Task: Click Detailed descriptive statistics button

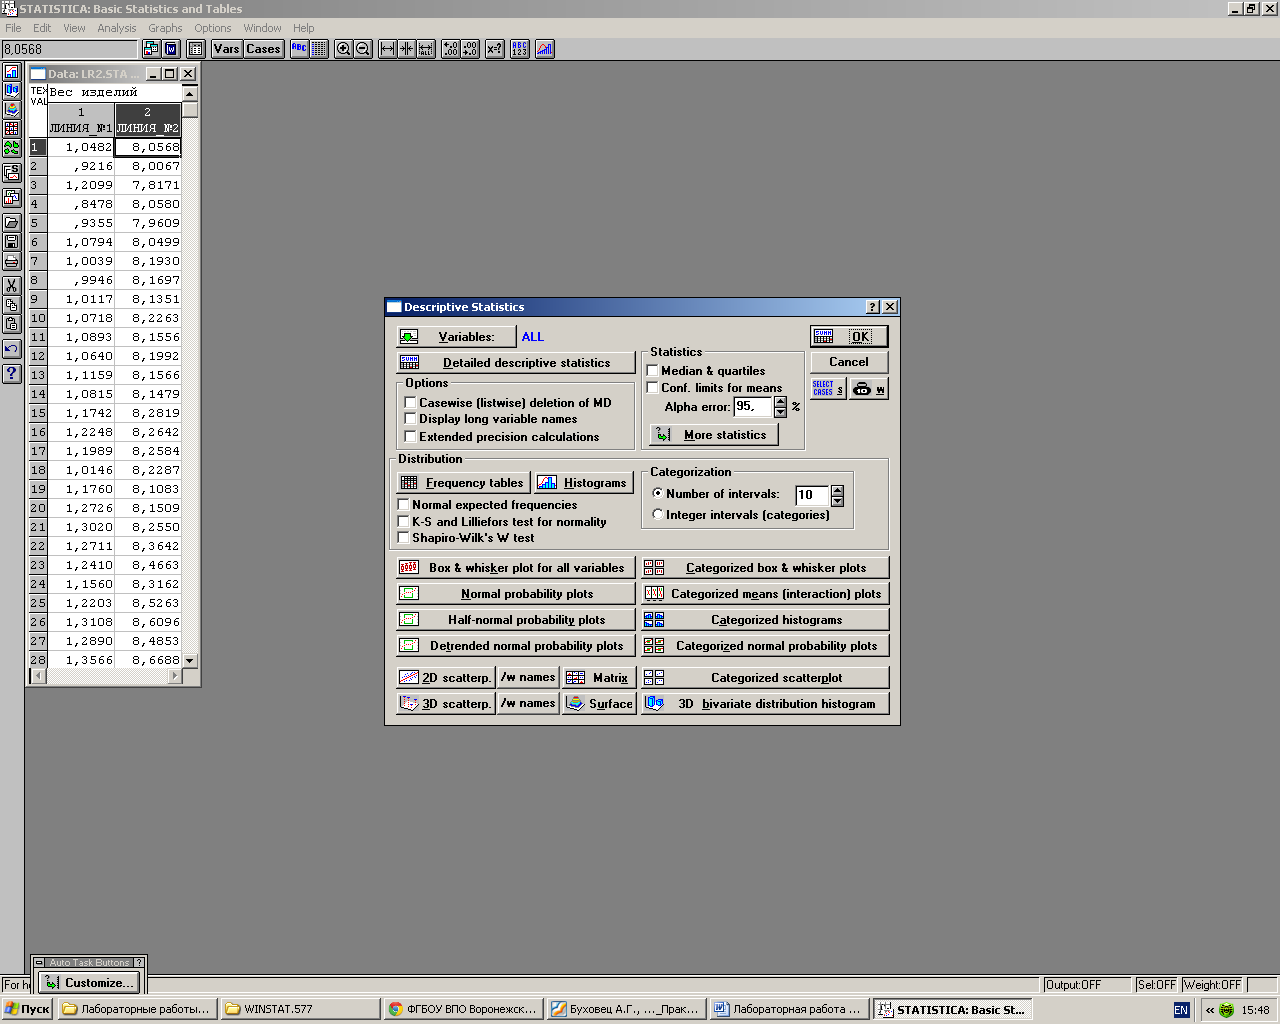Action: [x=516, y=363]
